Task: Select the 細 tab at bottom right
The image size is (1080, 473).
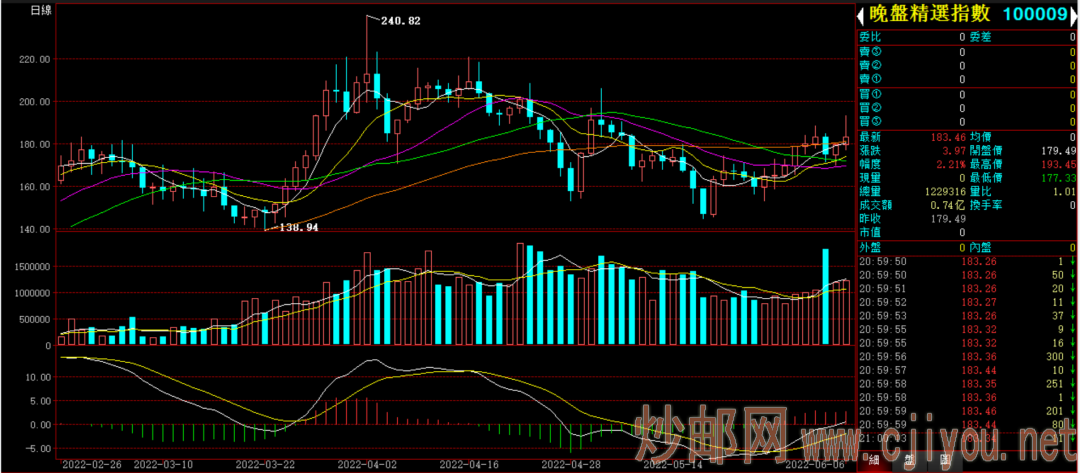Action: click(x=874, y=462)
